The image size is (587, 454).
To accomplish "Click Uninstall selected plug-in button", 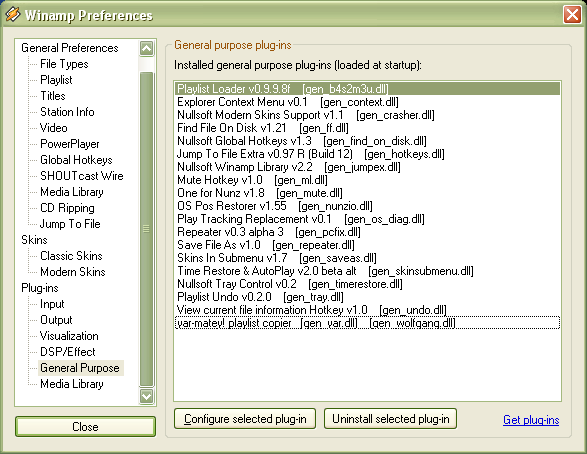I will coord(390,419).
